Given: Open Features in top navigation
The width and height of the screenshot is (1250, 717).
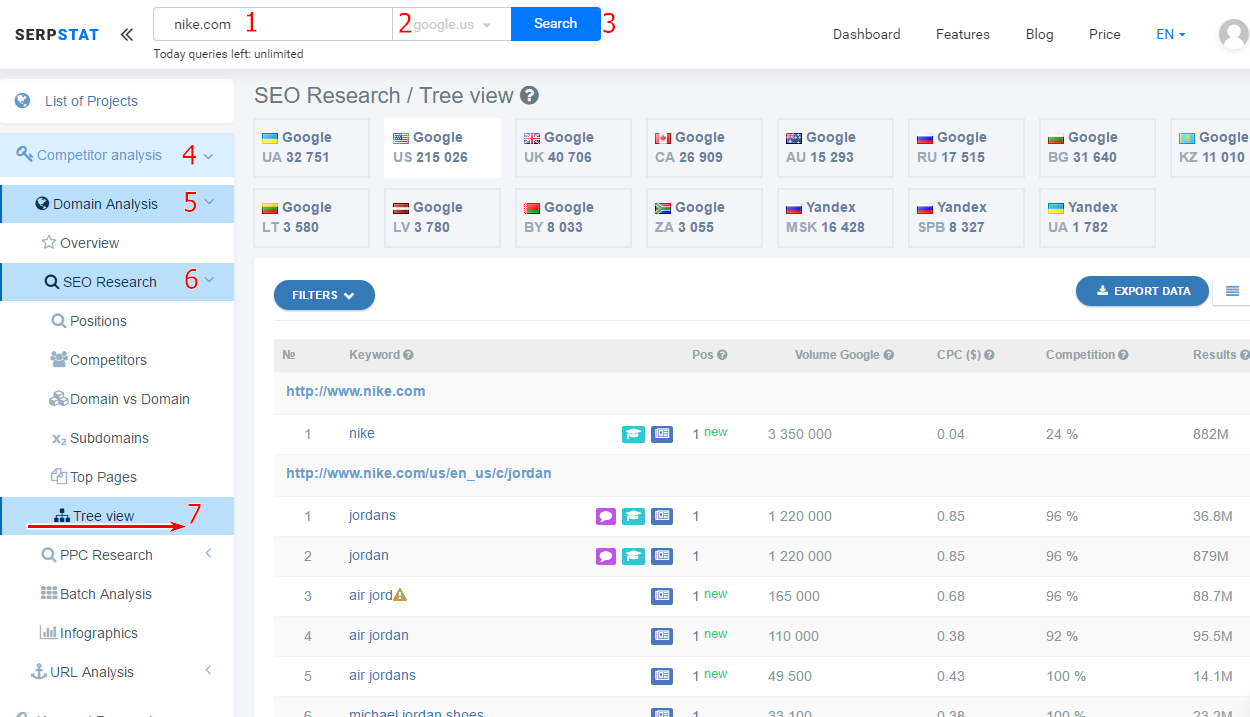Looking at the screenshot, I should pos(963,34).
